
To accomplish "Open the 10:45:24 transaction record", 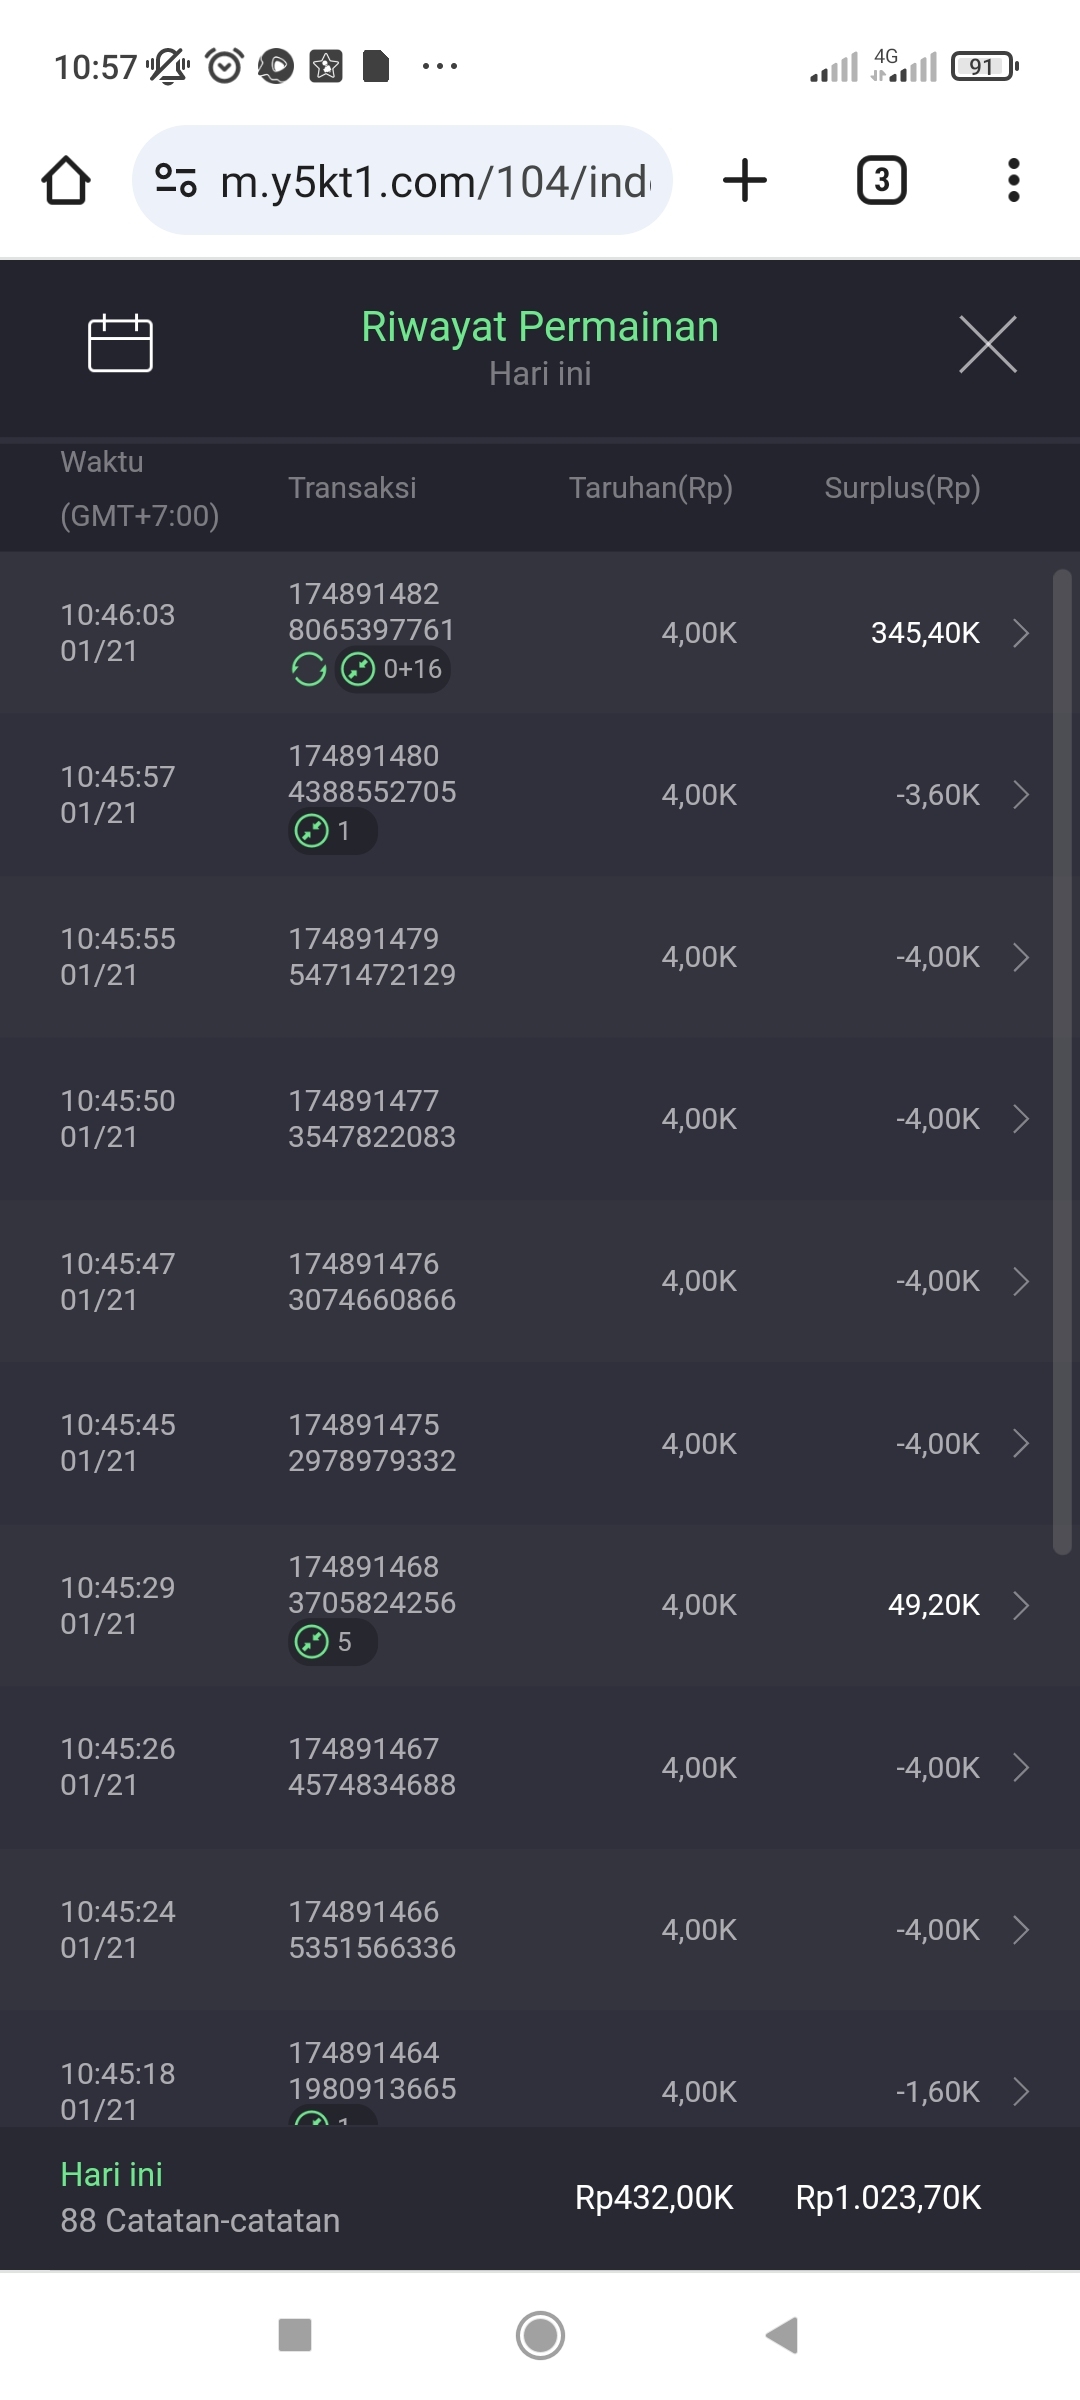I will (x=540, y=1929).
